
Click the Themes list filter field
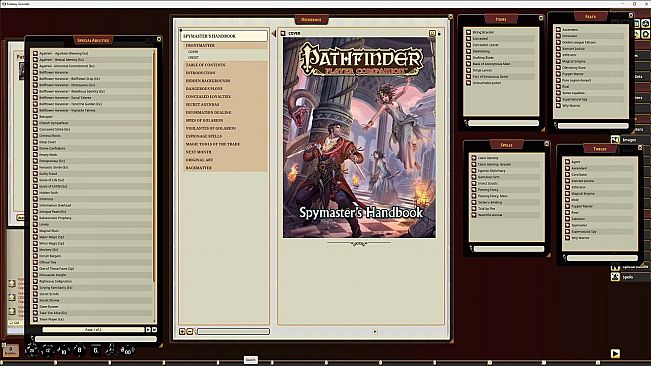pyautogui.click(x=602, y=258)
